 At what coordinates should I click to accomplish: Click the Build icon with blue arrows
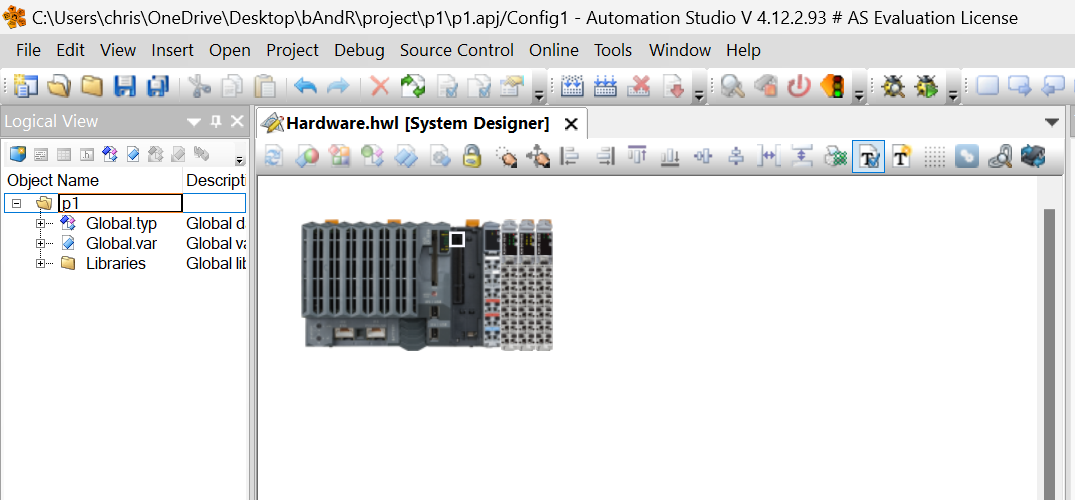tap(572, 86)
